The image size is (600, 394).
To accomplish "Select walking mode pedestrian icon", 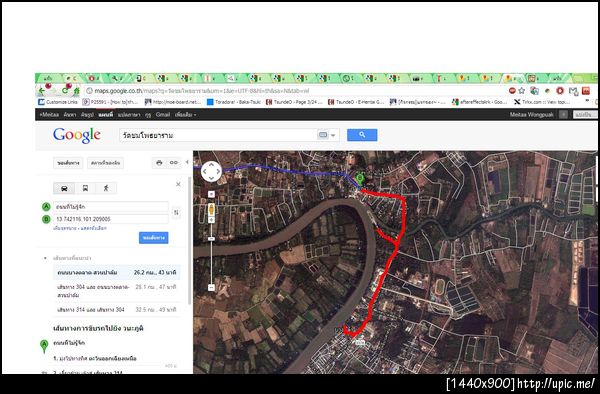I will [106, 188].
